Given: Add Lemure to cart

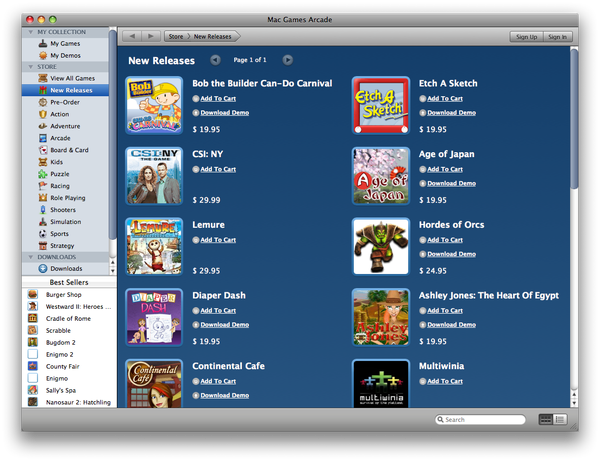Looking at the screenshot, I should [218, 240].
